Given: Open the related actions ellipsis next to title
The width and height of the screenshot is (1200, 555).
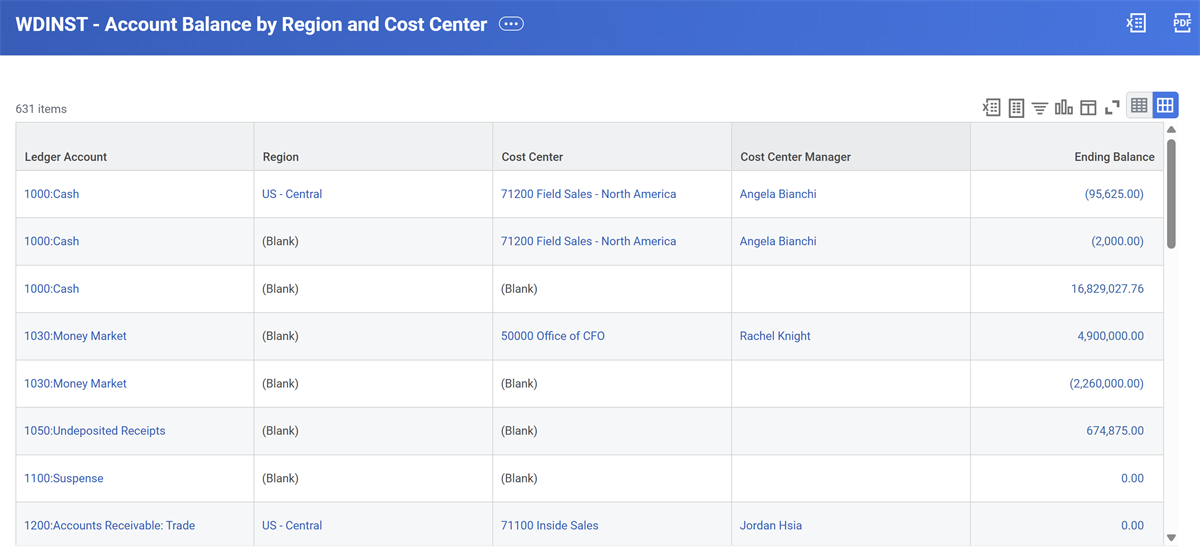Looking at the screenshot, I should (511, 24).
